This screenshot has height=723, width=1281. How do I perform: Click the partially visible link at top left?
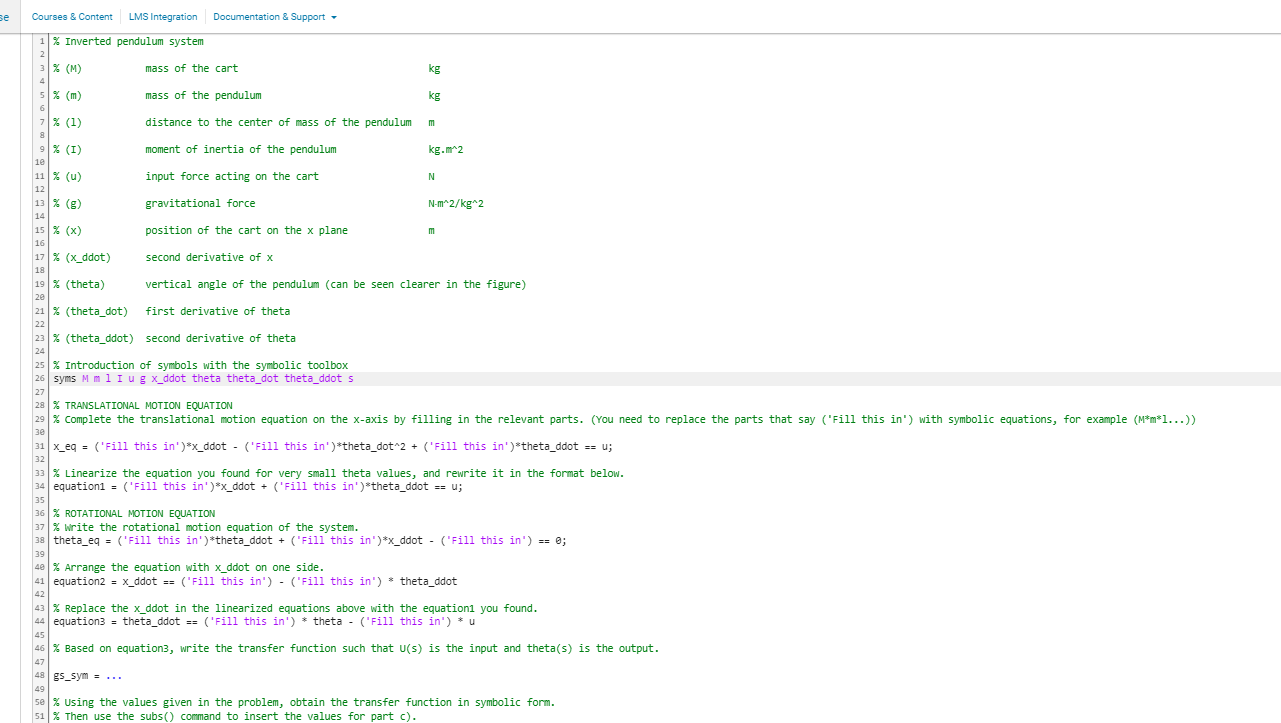tap(5, 17)
